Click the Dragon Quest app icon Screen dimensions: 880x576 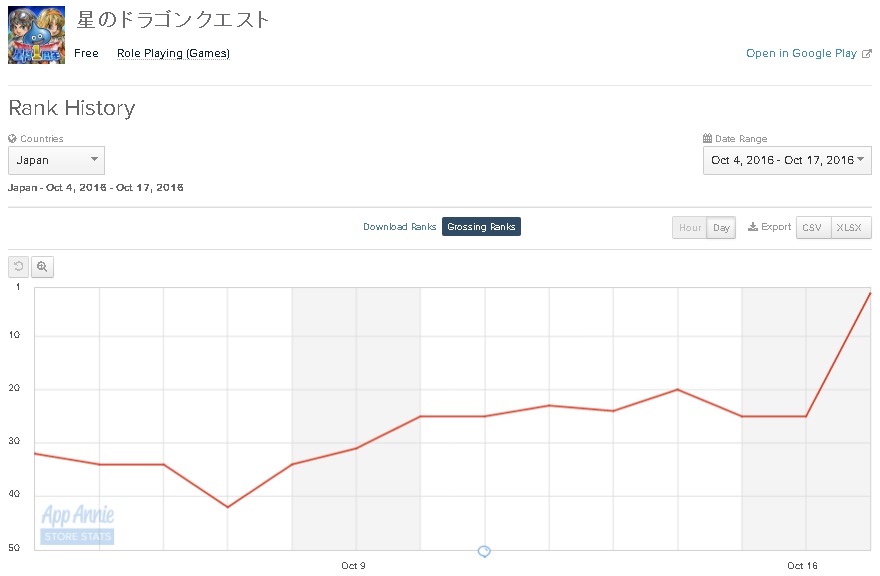[x=36, y=35]
